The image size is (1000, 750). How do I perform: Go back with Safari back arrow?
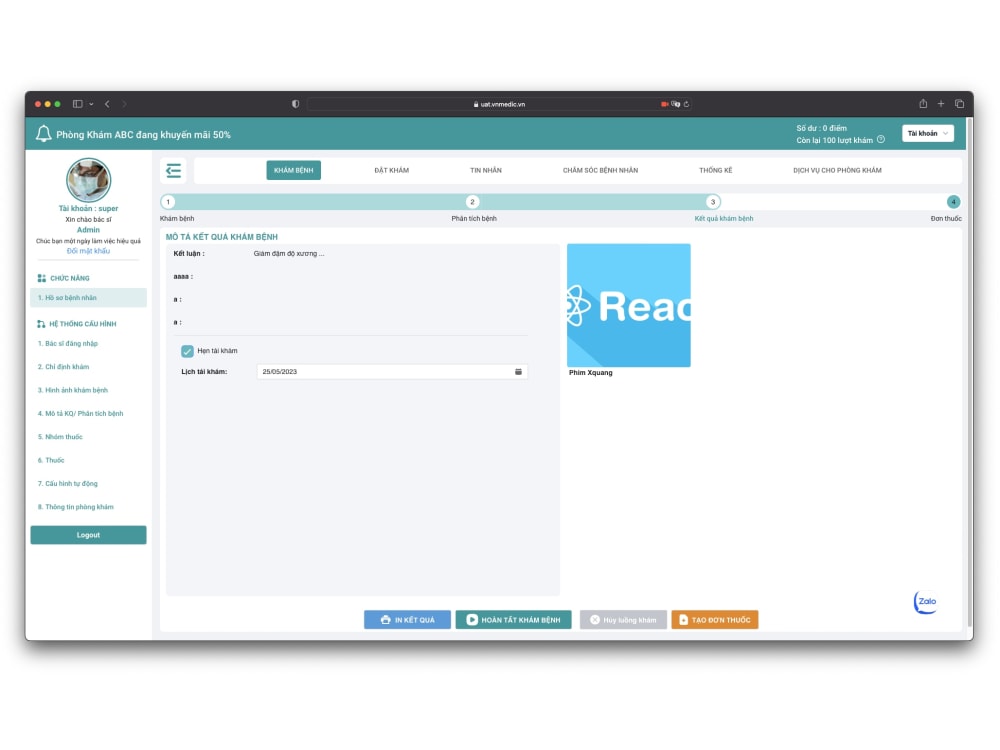(x=107, y=104)
